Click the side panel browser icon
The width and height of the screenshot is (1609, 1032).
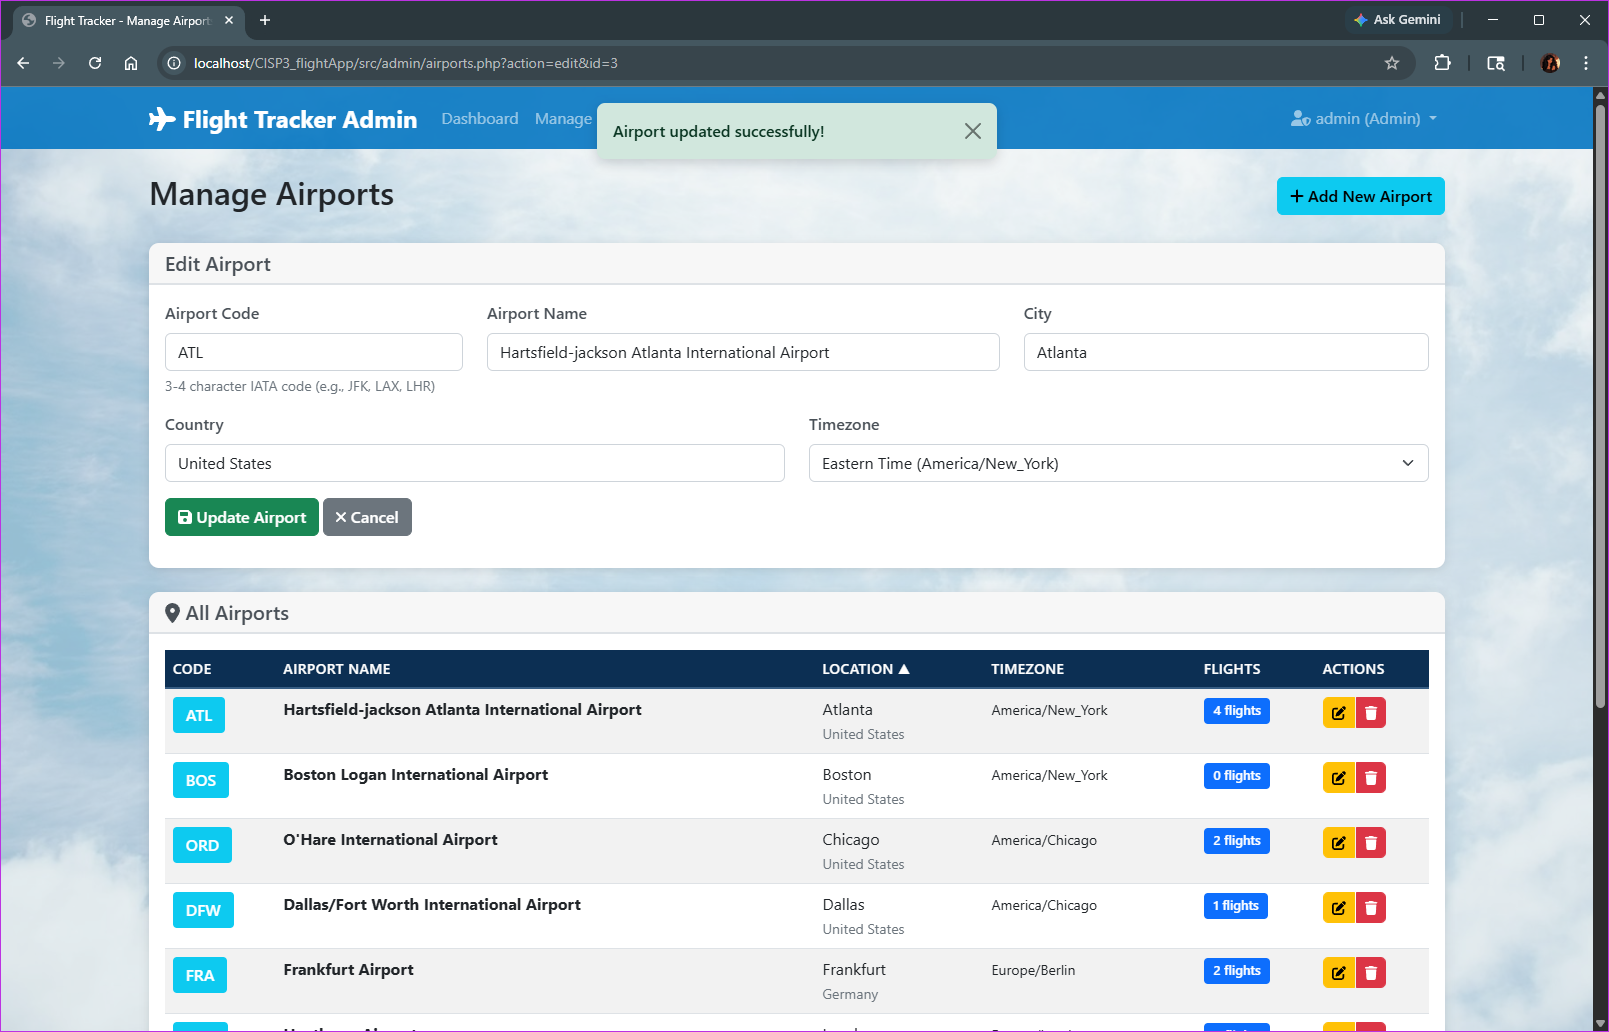1496,63
